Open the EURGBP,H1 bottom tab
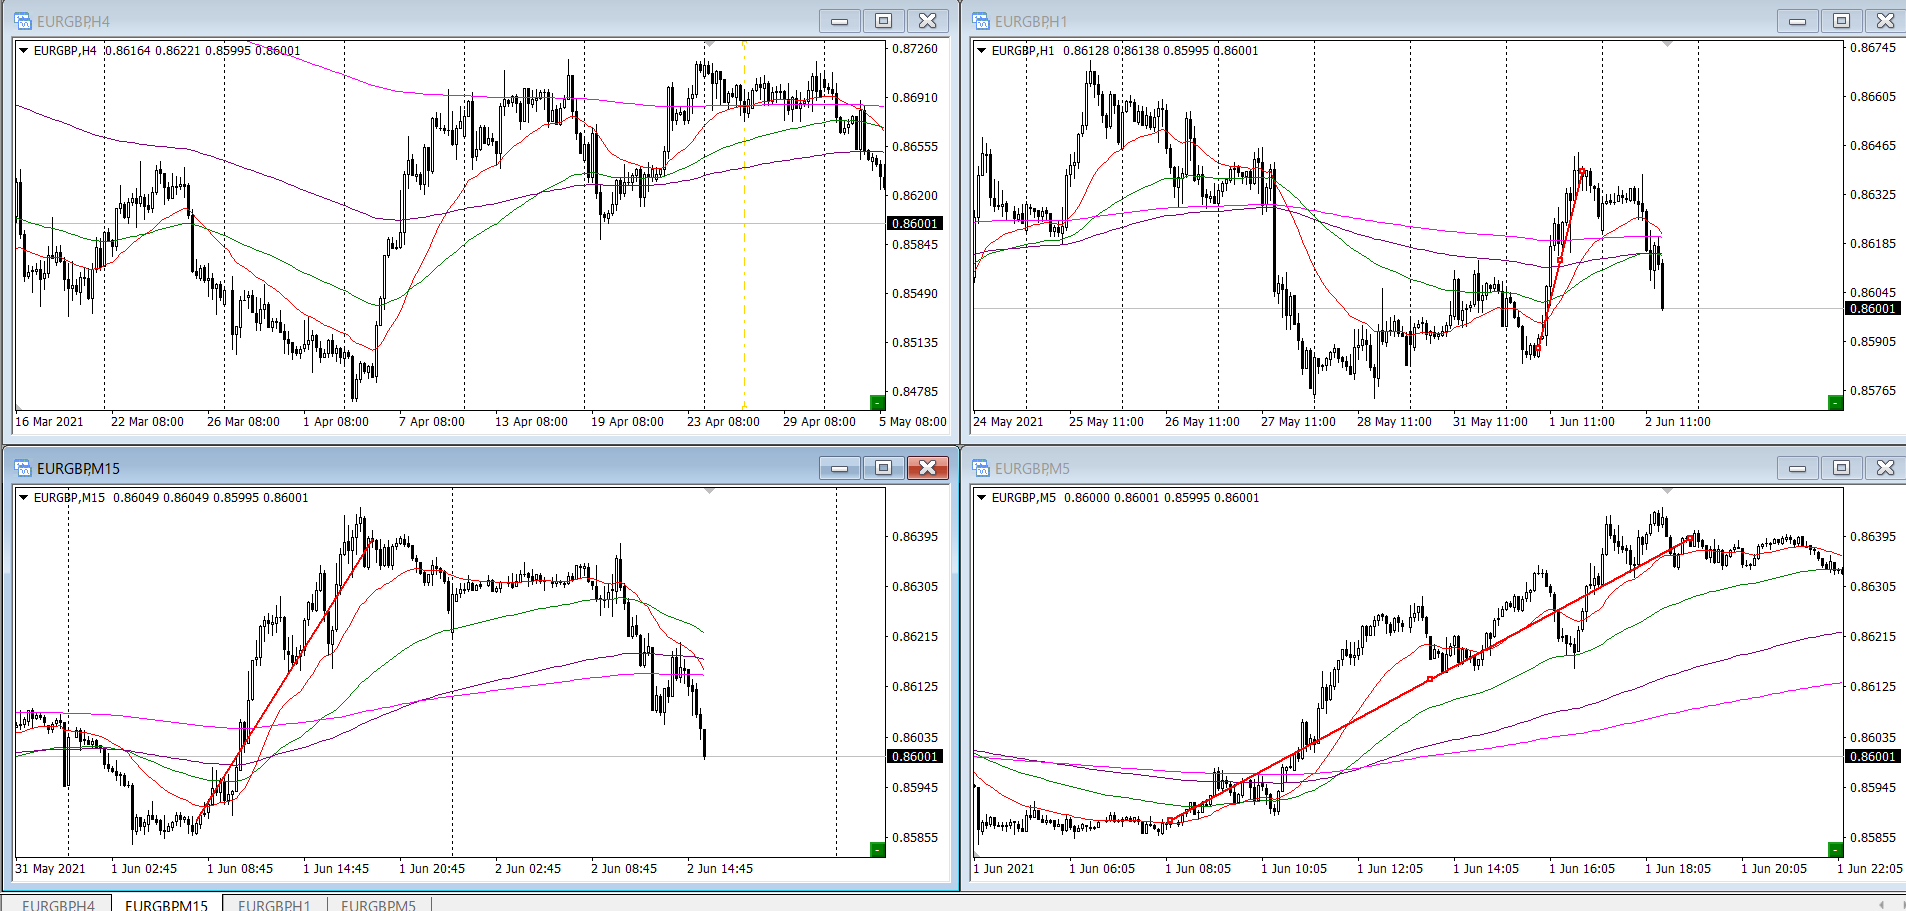 274,904
